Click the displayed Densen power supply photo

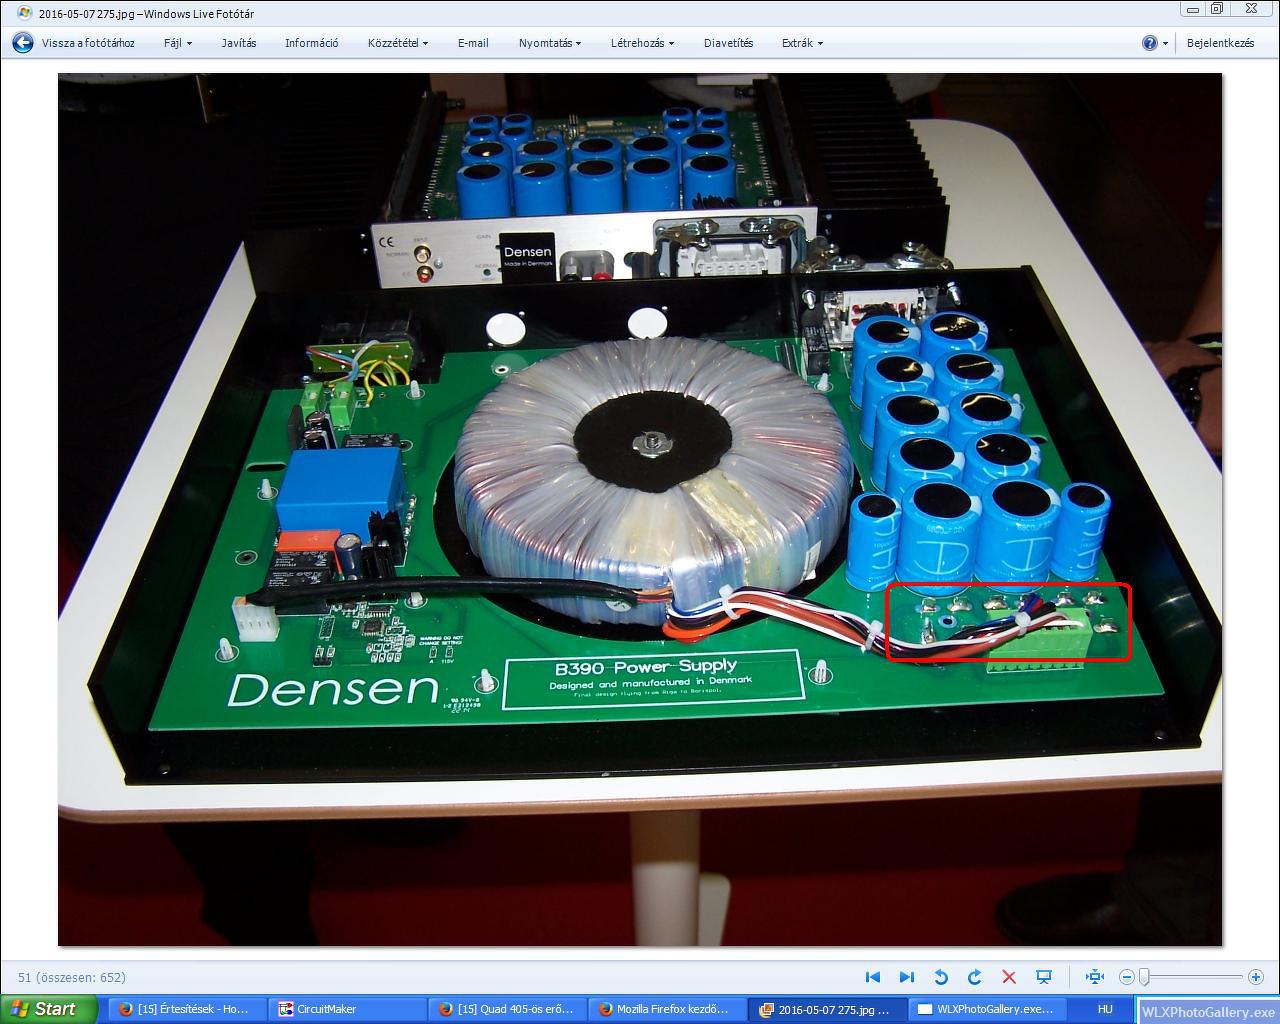click(640, 509)
